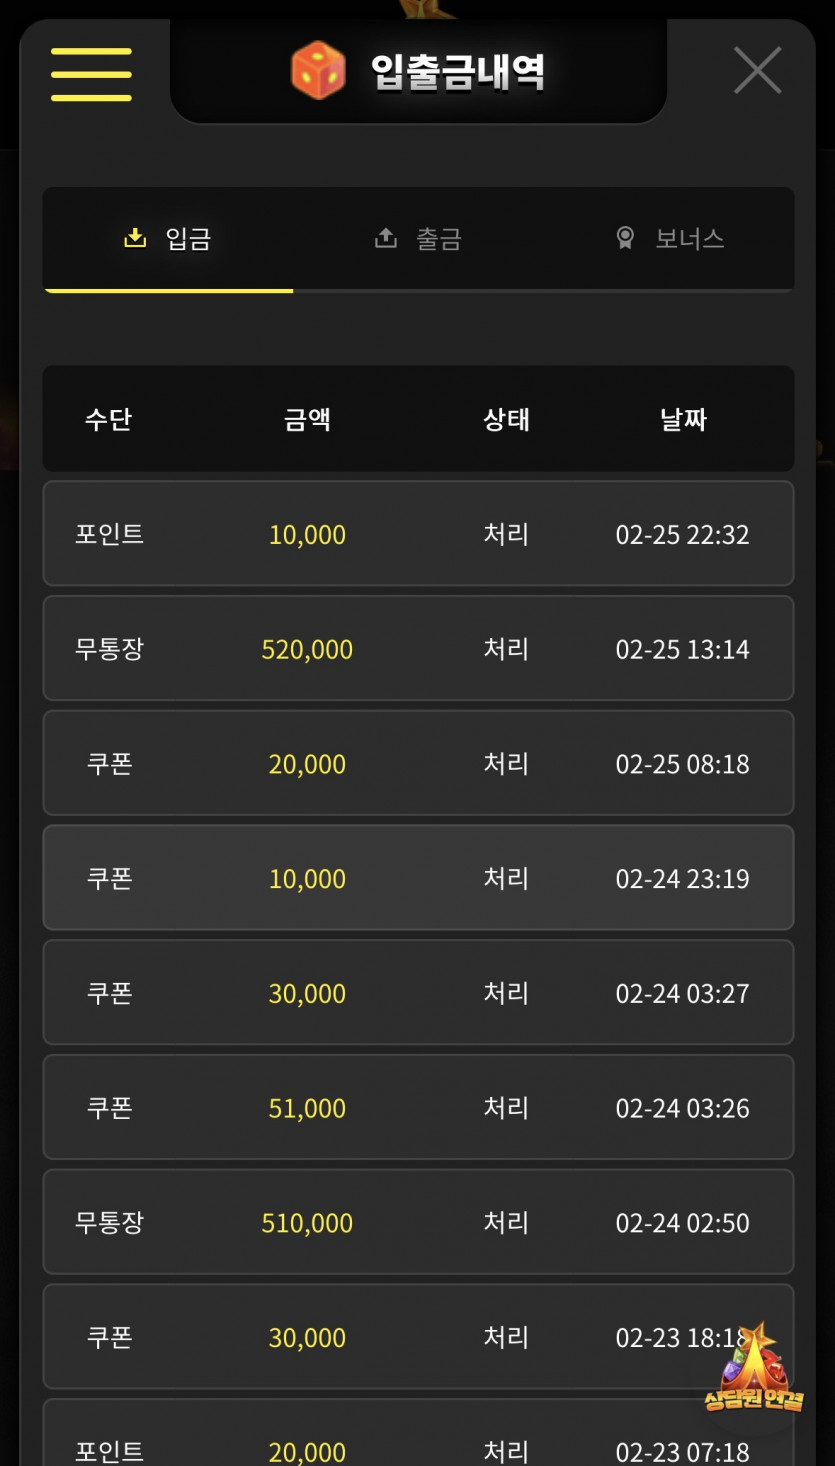Close the transaction history panel
This screenshot has height=1466, width=835.
757,71
